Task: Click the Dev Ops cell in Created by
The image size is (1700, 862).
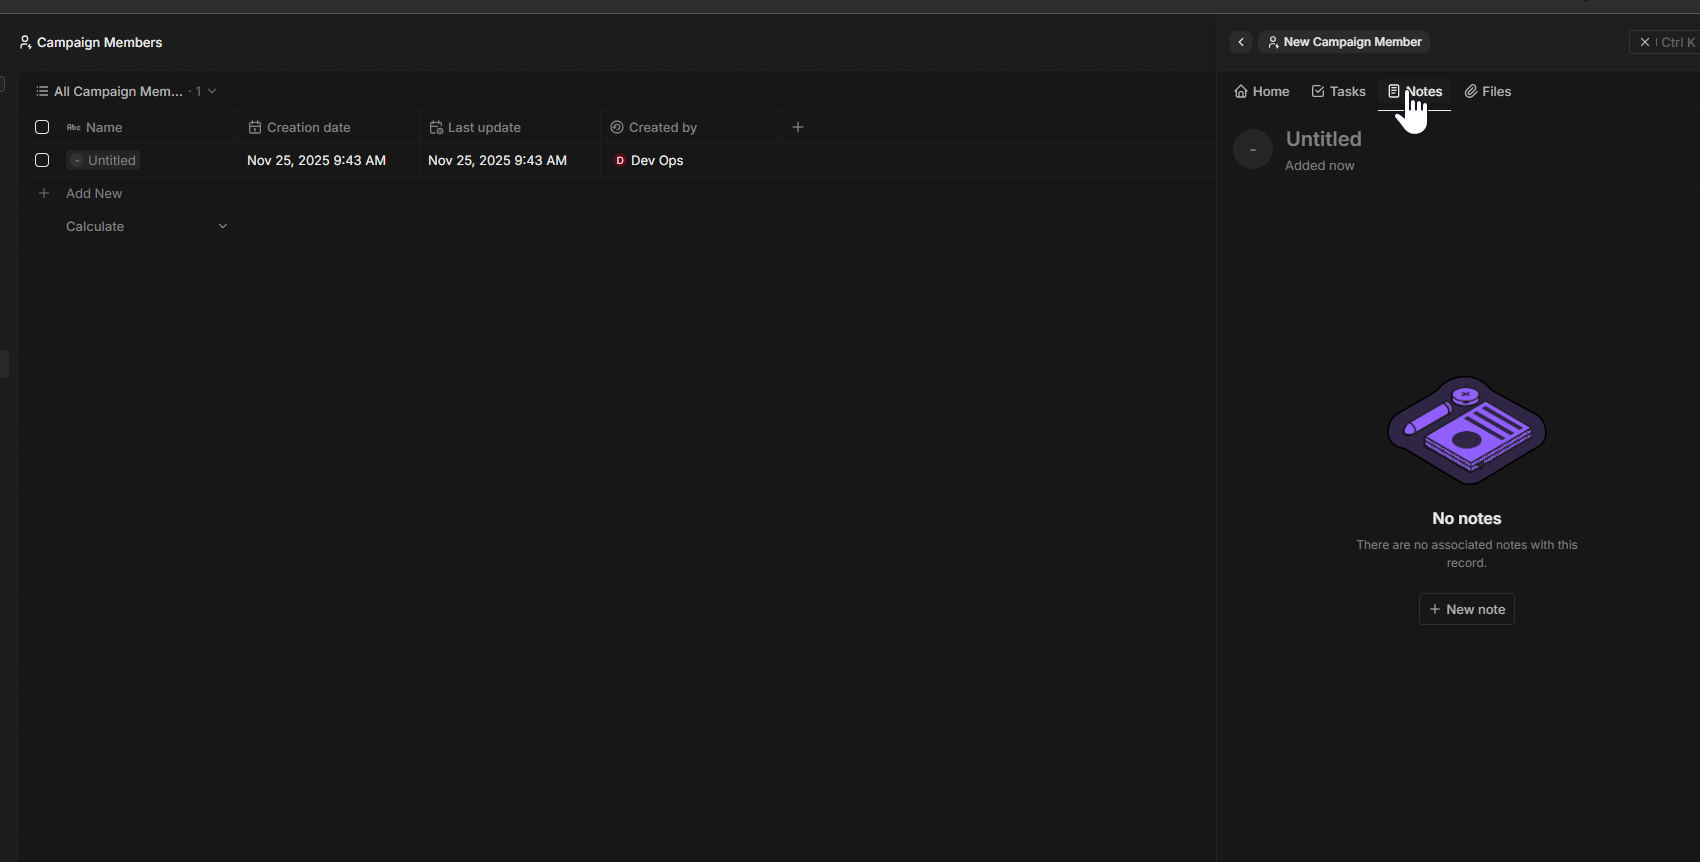Action: tap(691, 160)
